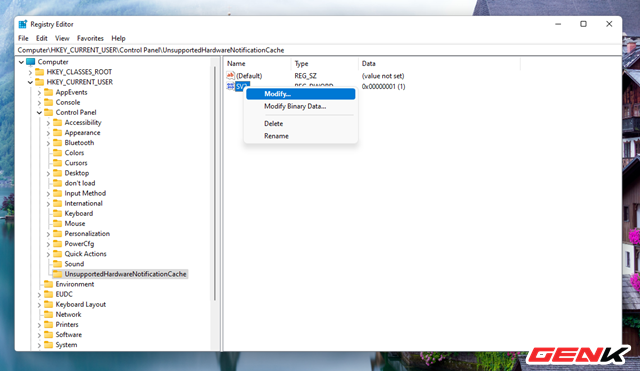Click the Keyboard folder icon
Screen dimensions: 640x371
click(x=58, y=213)
